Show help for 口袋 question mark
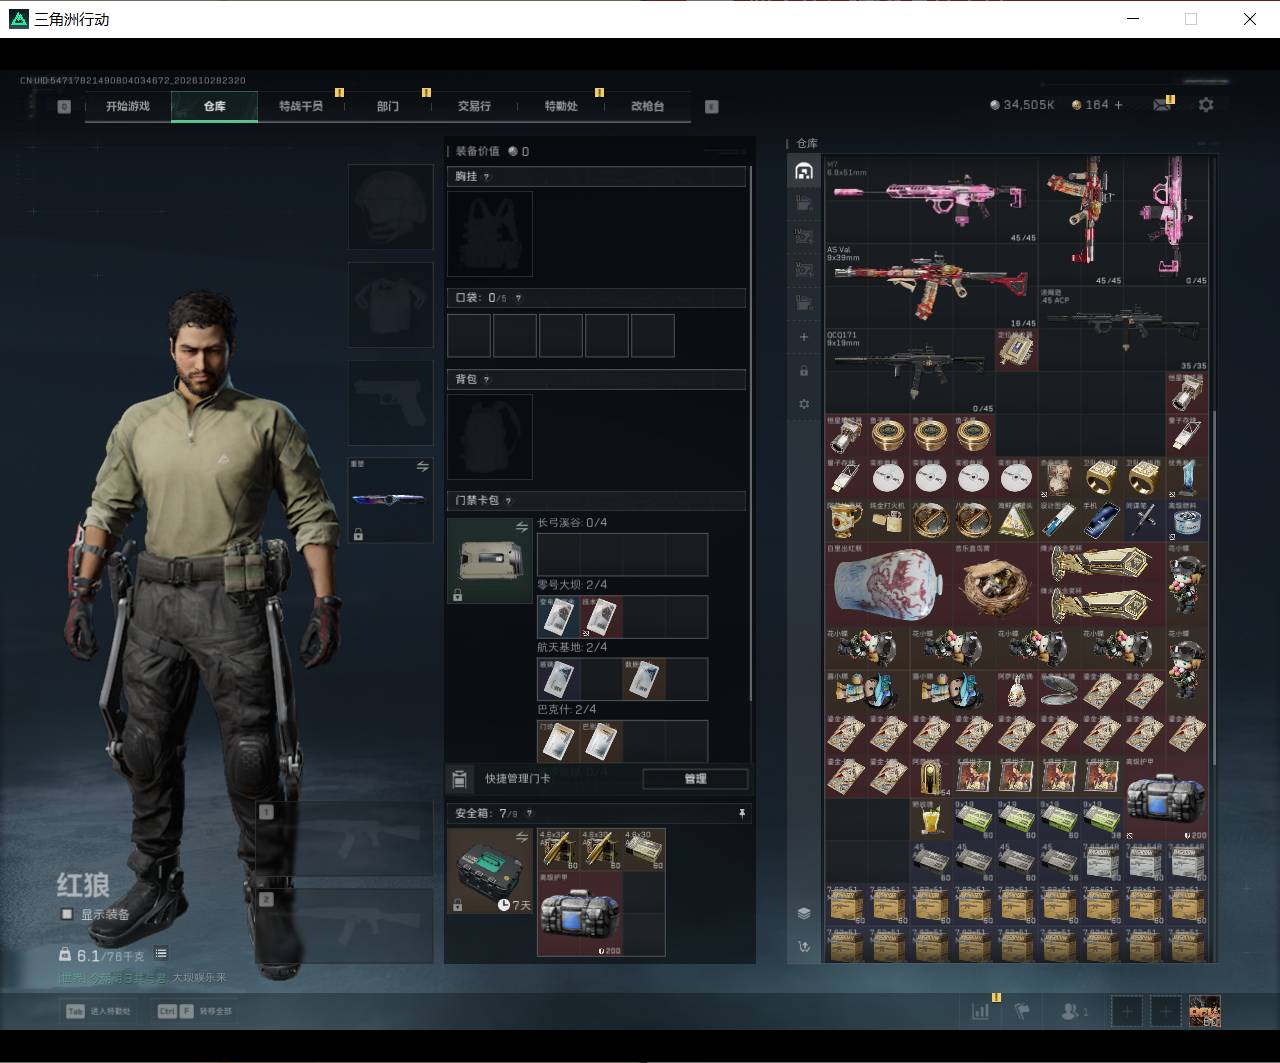The width and height of the screenshot is (1280, 1063). click(518, 298)
